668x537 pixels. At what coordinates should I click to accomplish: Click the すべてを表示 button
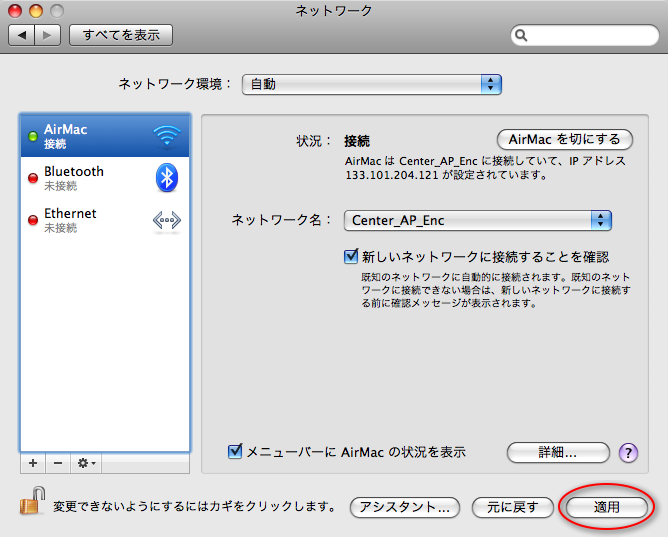pos(121,35)
